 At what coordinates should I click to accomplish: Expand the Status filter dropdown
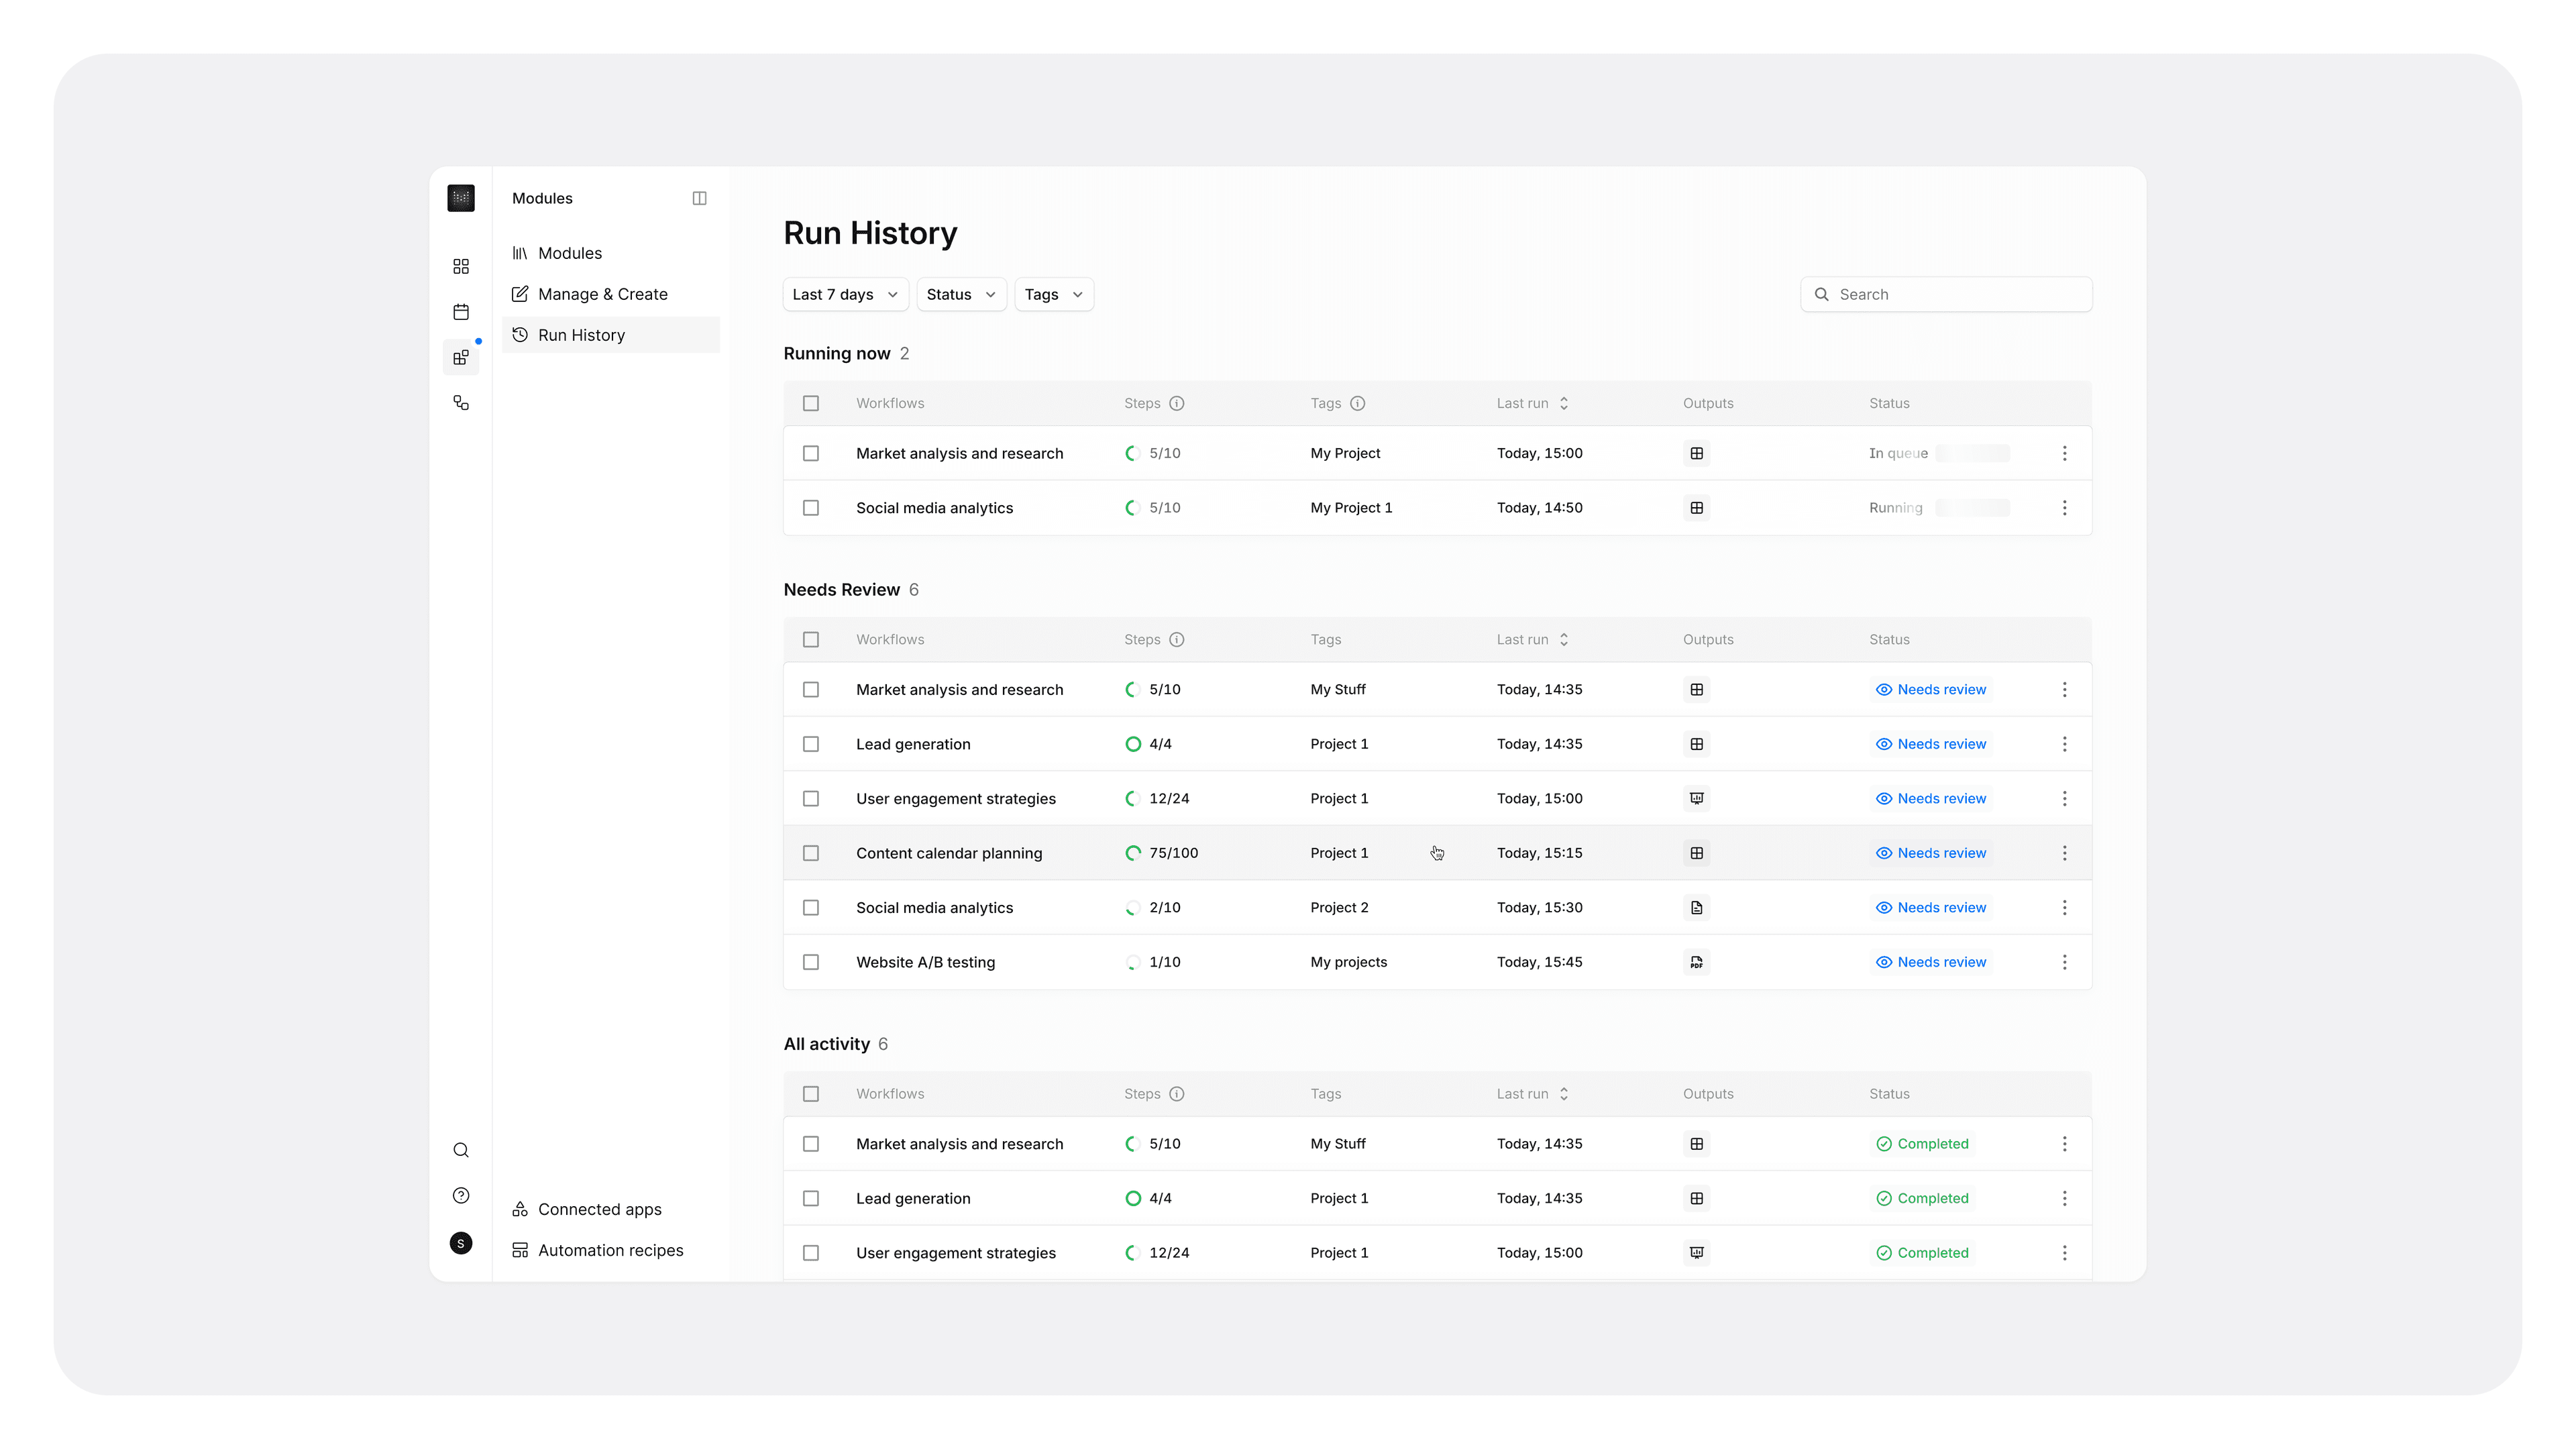point(960,294)
